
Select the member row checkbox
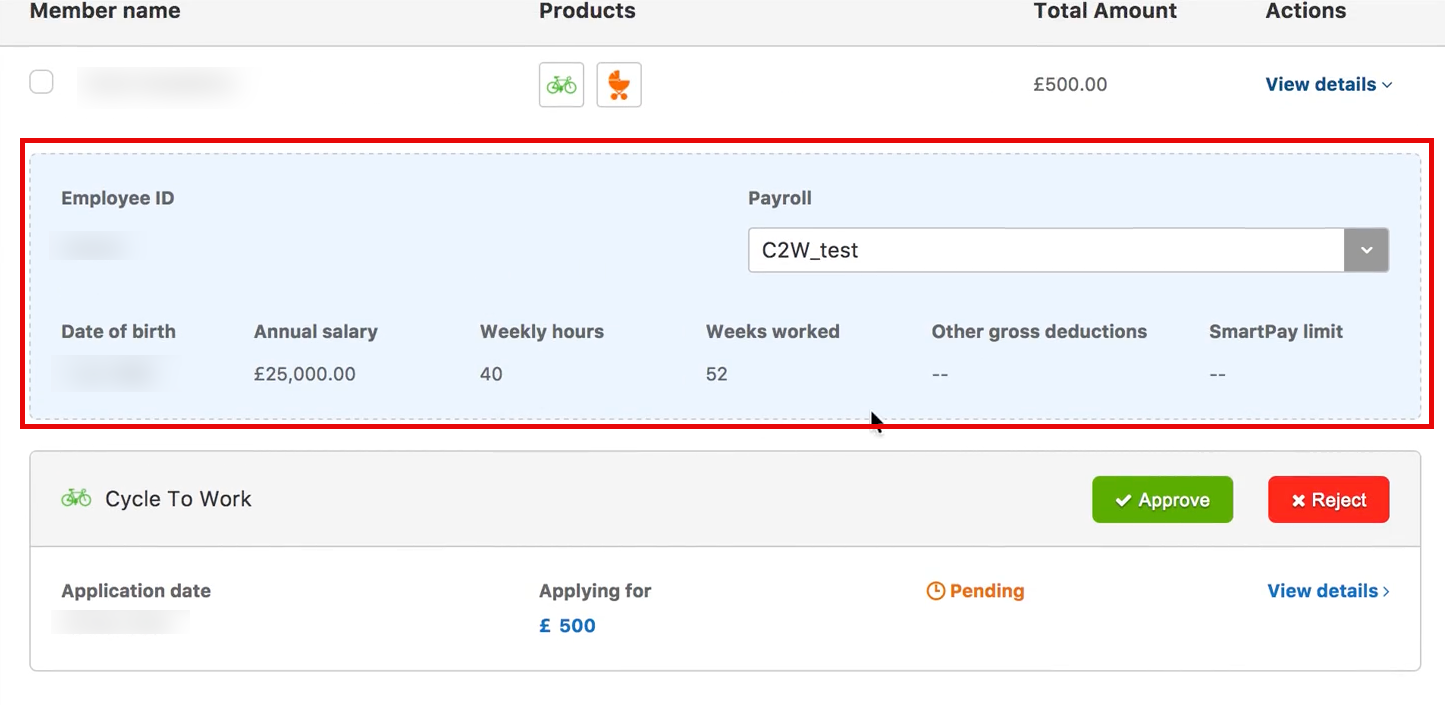click(x=41, y=82)
